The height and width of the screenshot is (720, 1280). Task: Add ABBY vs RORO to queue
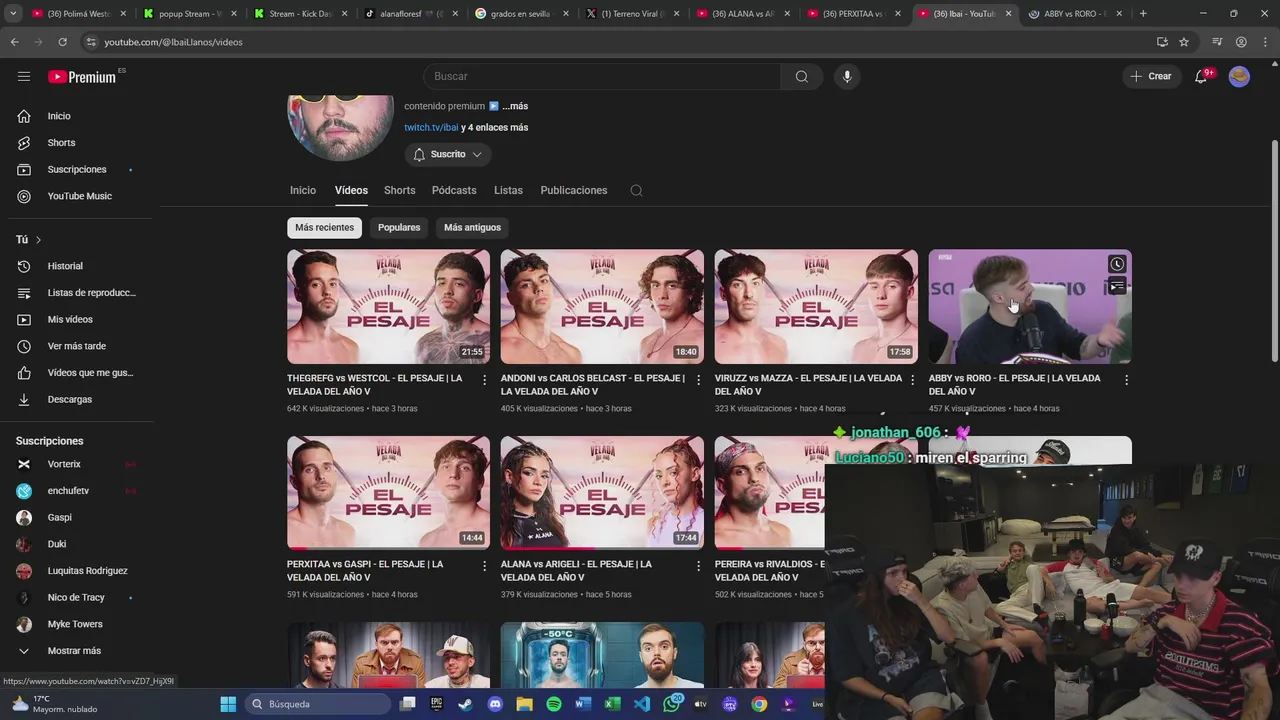pos(1117,286)
